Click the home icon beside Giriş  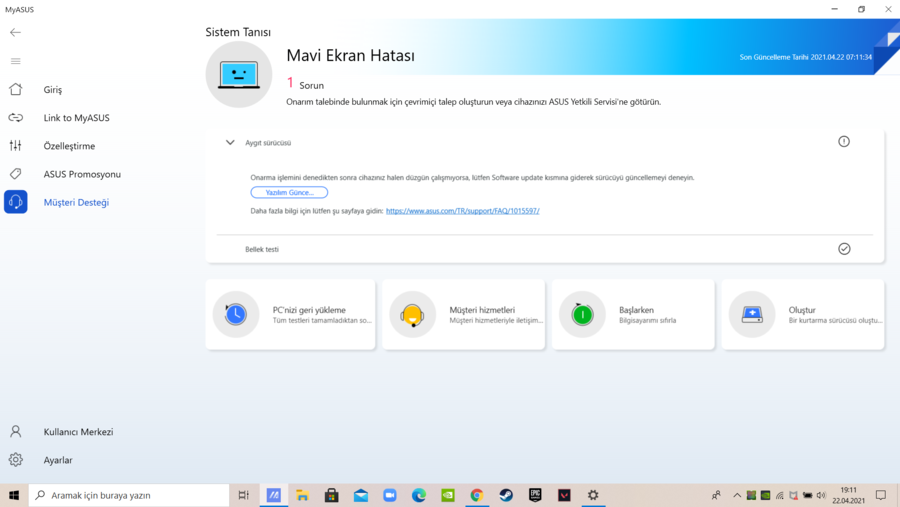tap(15, 89)
